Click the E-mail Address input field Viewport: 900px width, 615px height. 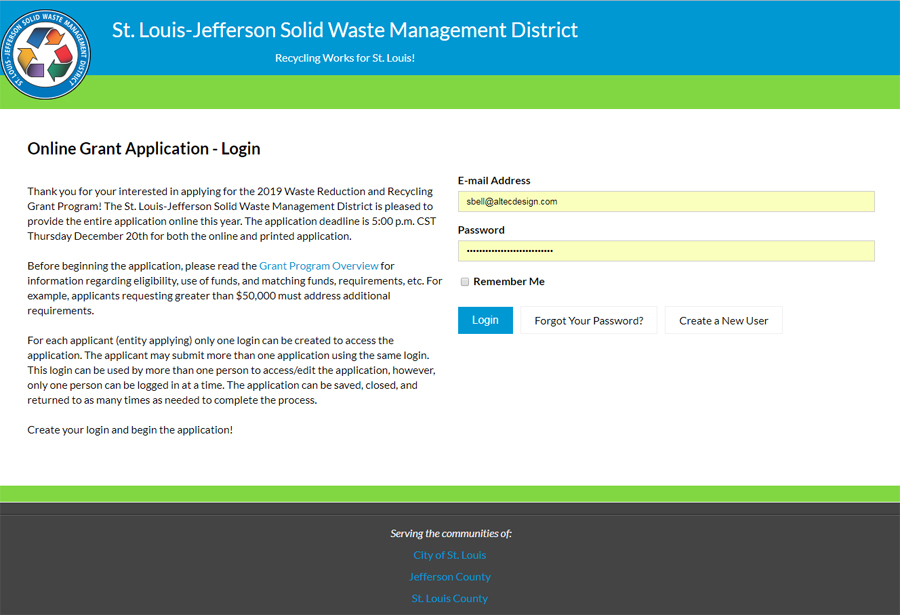(666, 202)
